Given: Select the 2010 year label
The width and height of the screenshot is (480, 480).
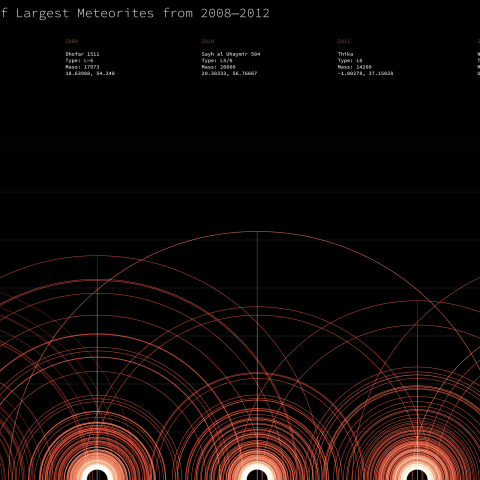Looking at the screenshot, I should (x=208, y=41).
